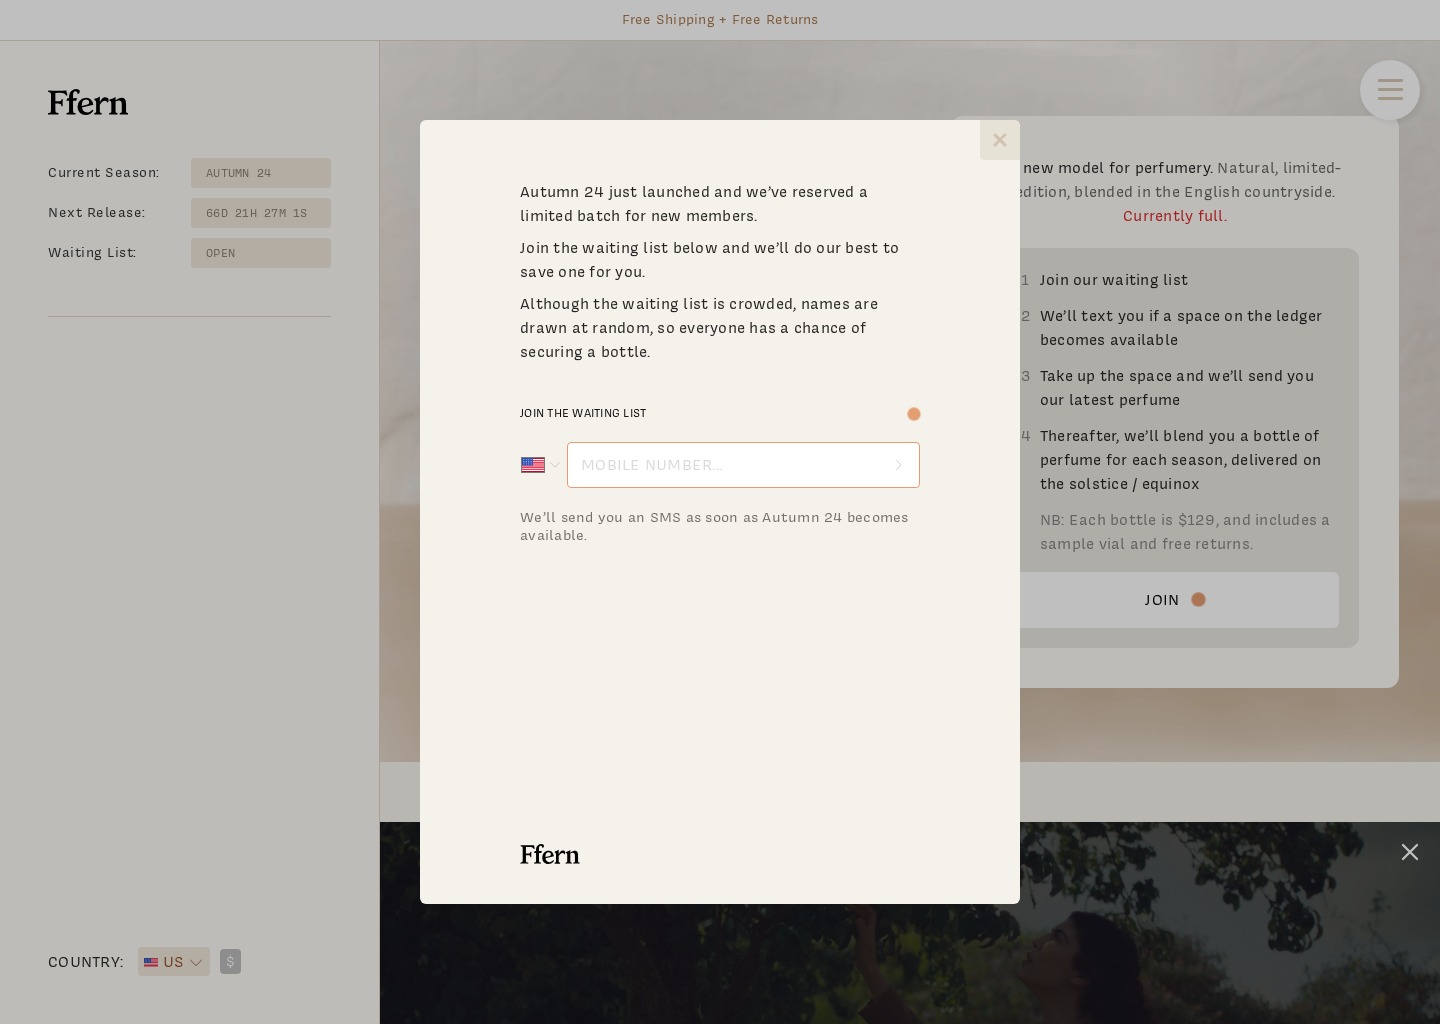Click the video thumbnail of woman

click(x=910, y=923)
